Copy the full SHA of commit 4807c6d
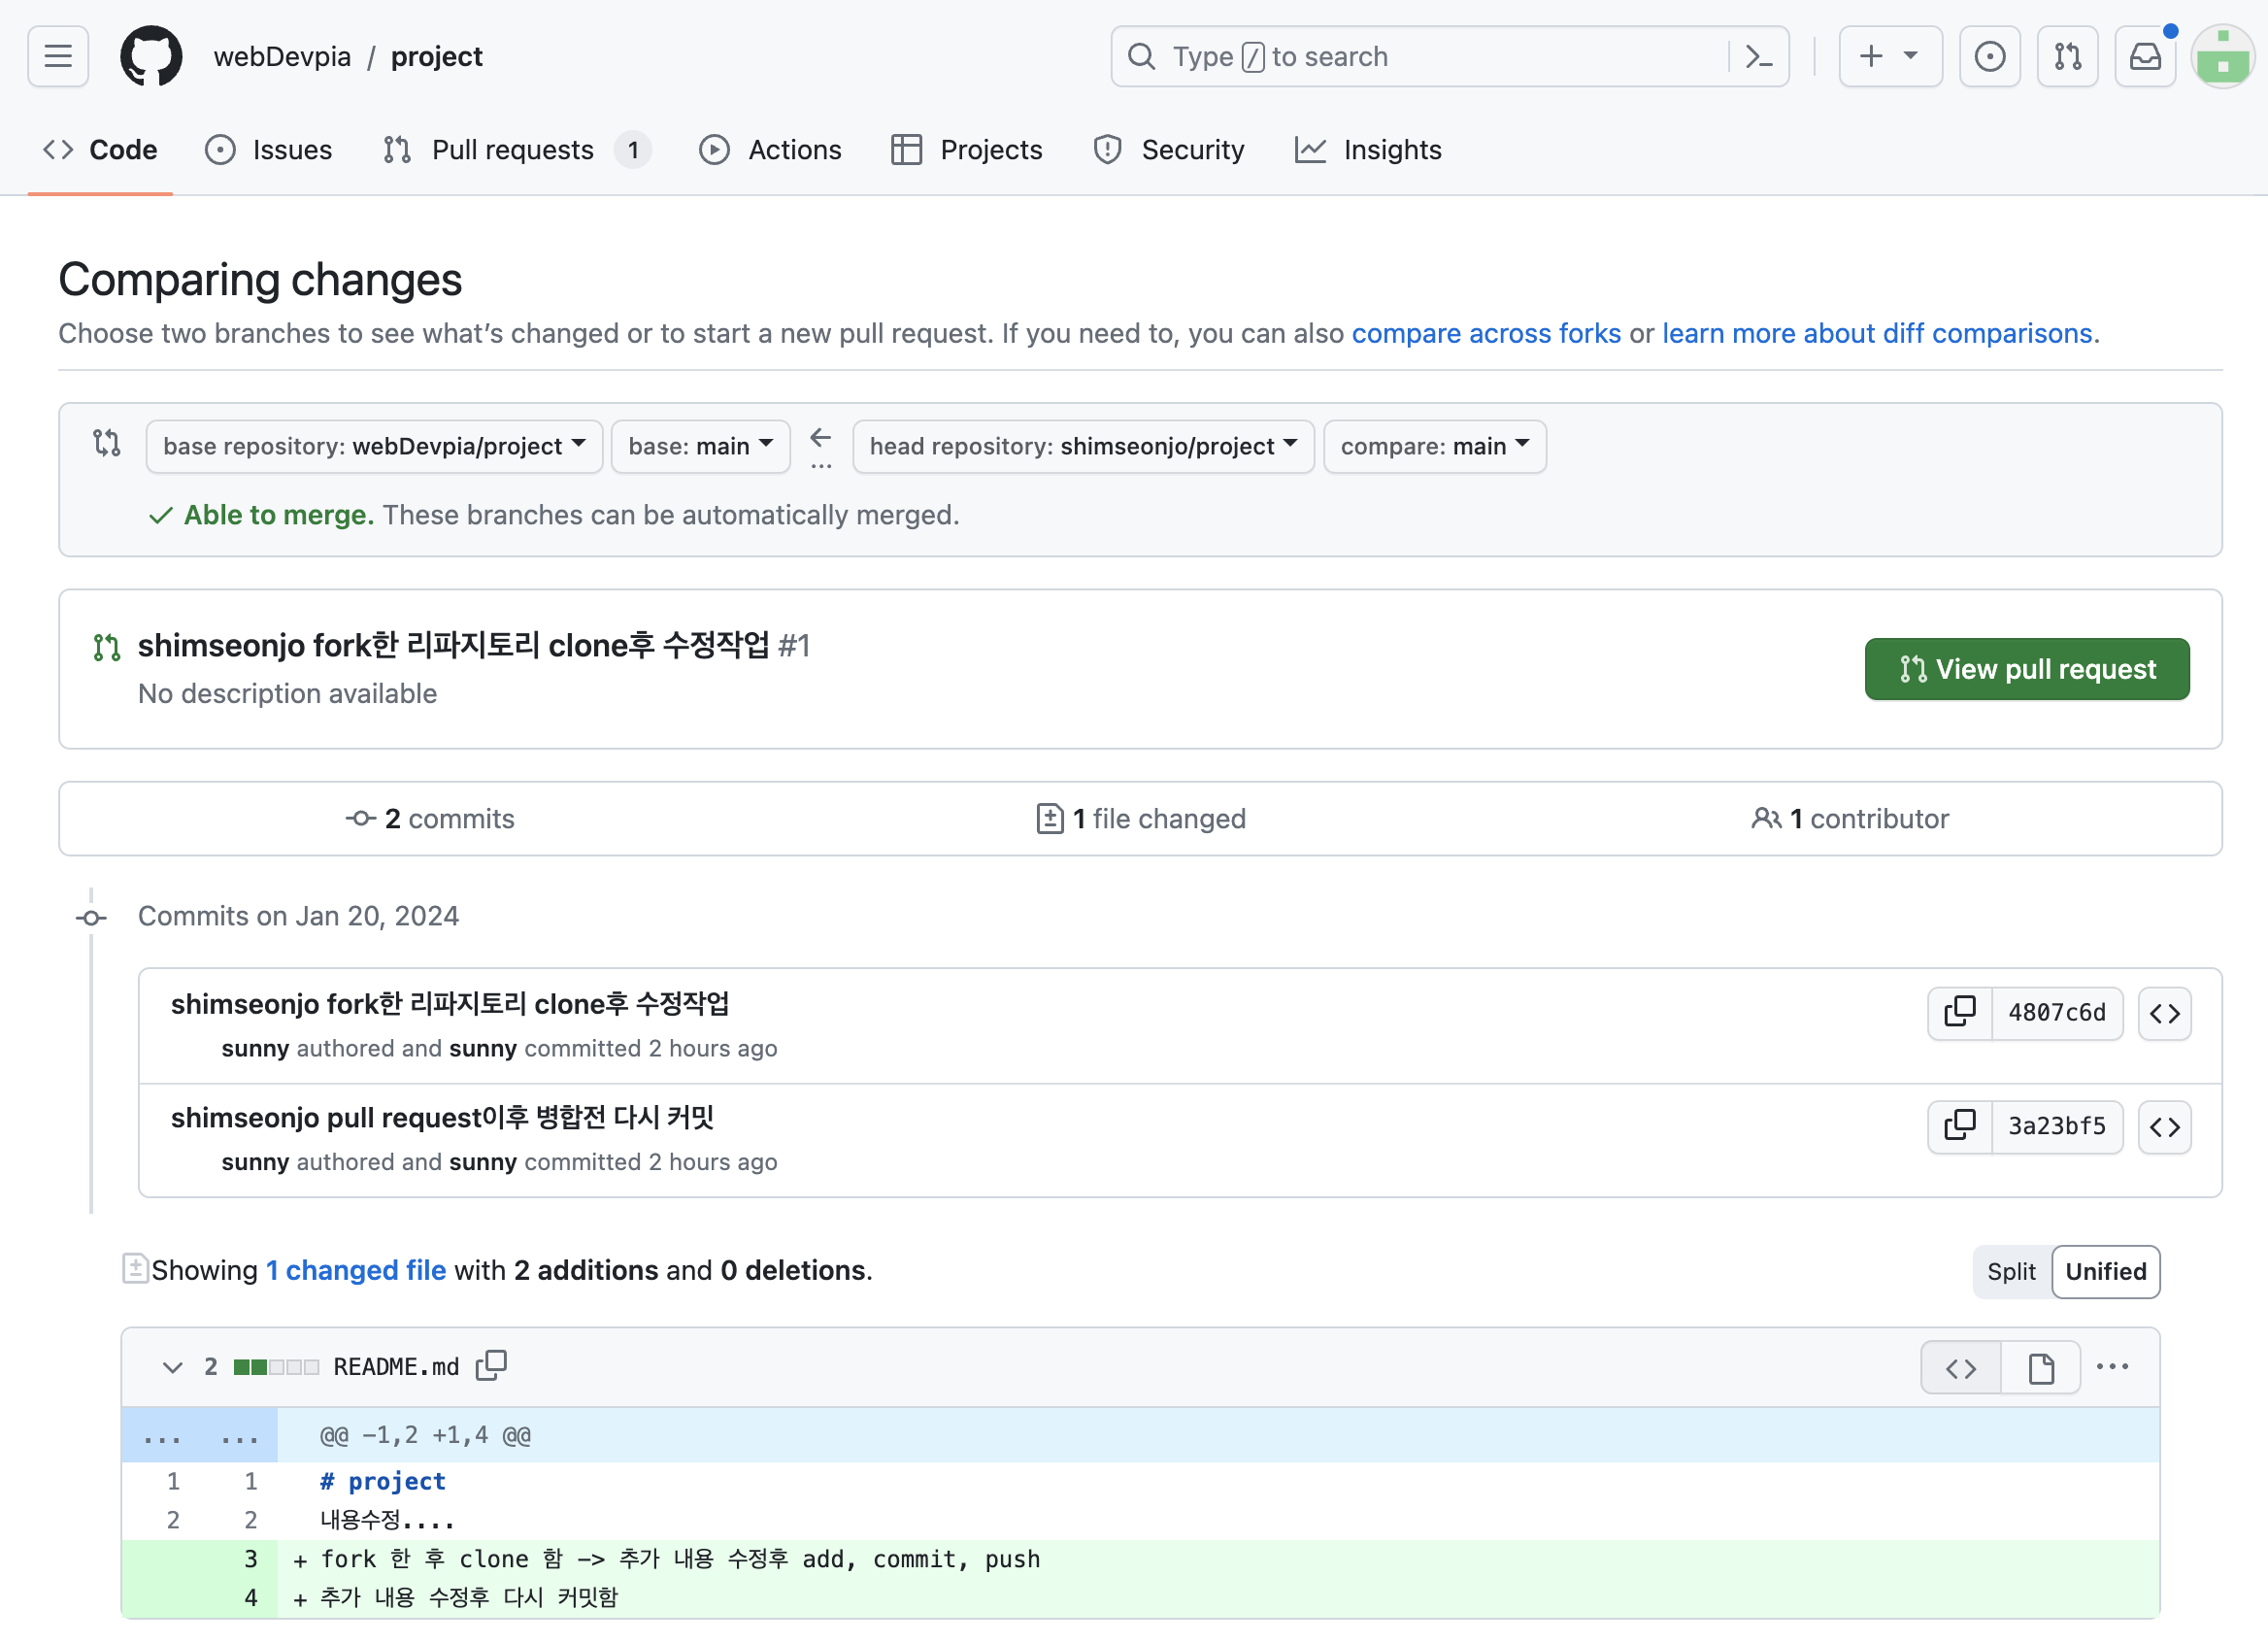This screenshot has height=1643, width=2268. pos(1958,1012)
